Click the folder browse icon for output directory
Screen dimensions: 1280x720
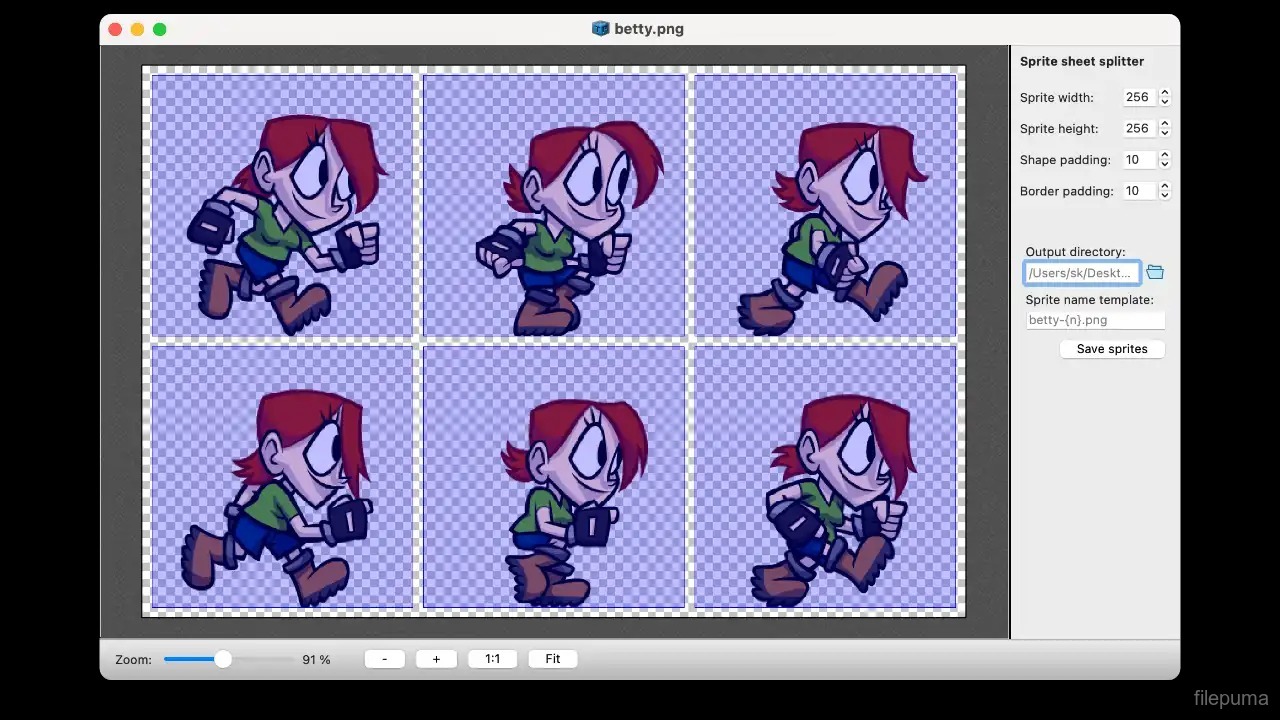1155,272
